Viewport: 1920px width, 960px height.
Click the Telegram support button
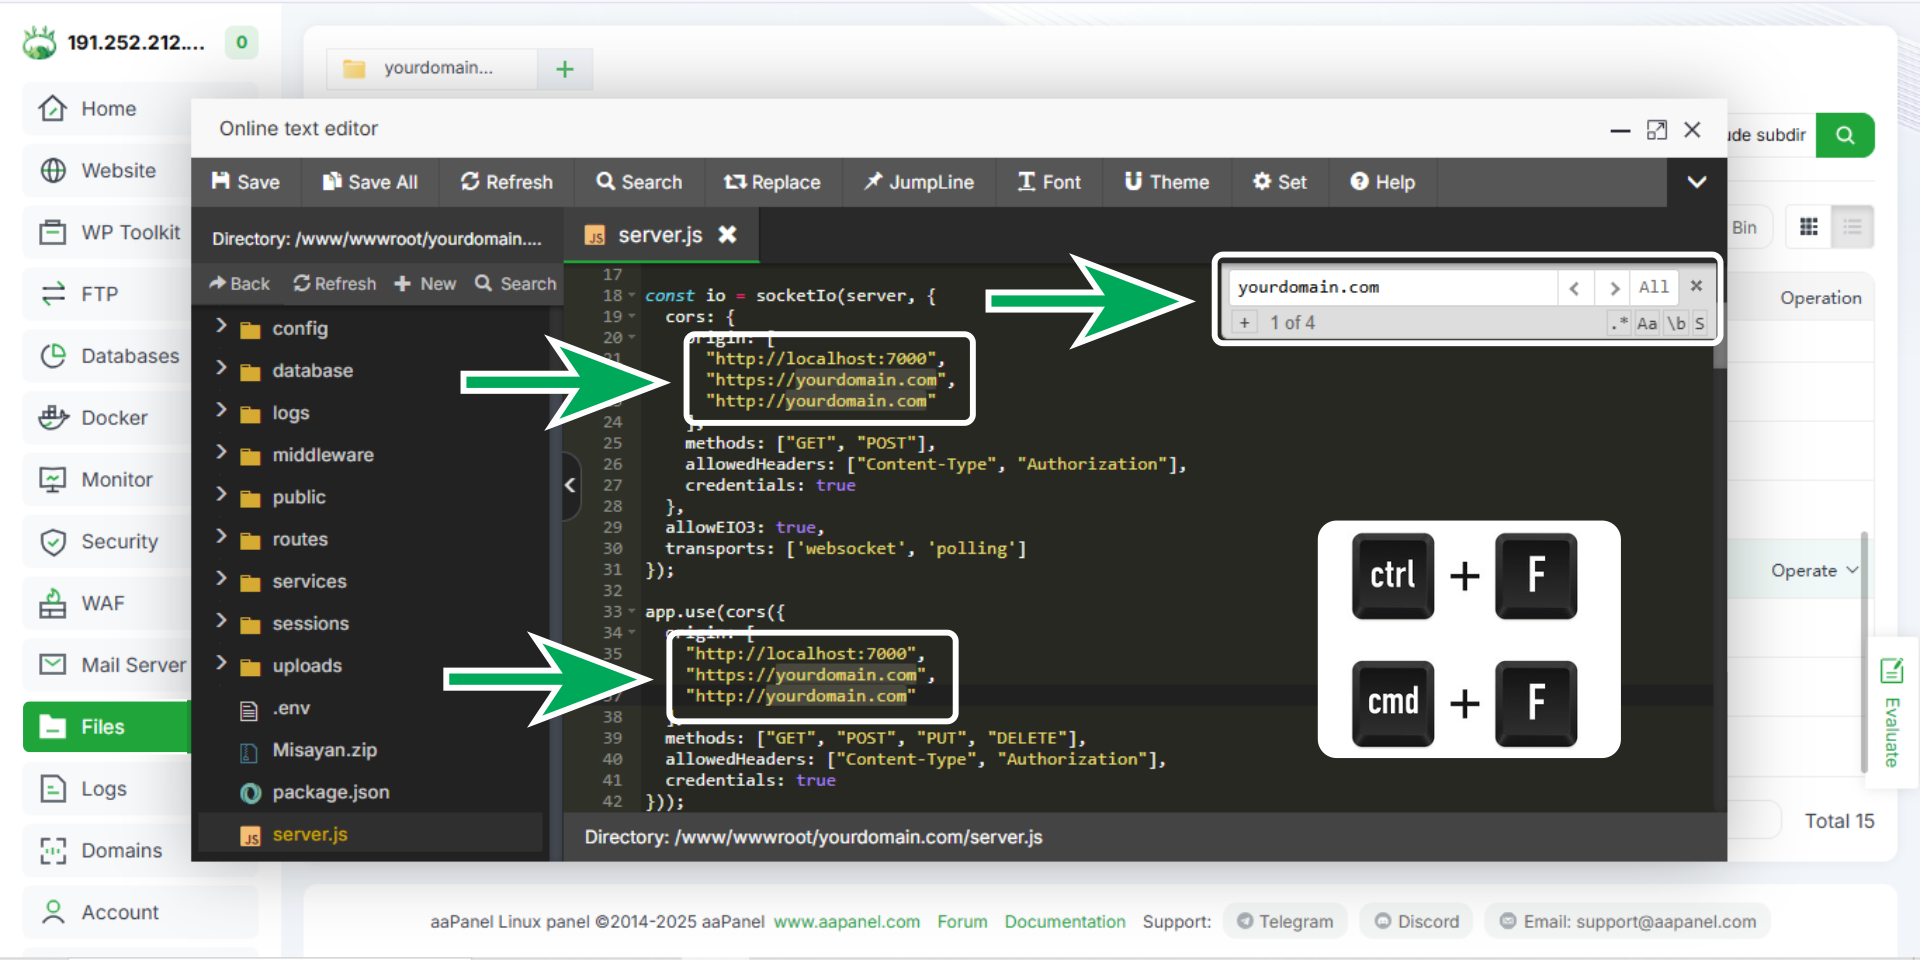coord(1286,921)
